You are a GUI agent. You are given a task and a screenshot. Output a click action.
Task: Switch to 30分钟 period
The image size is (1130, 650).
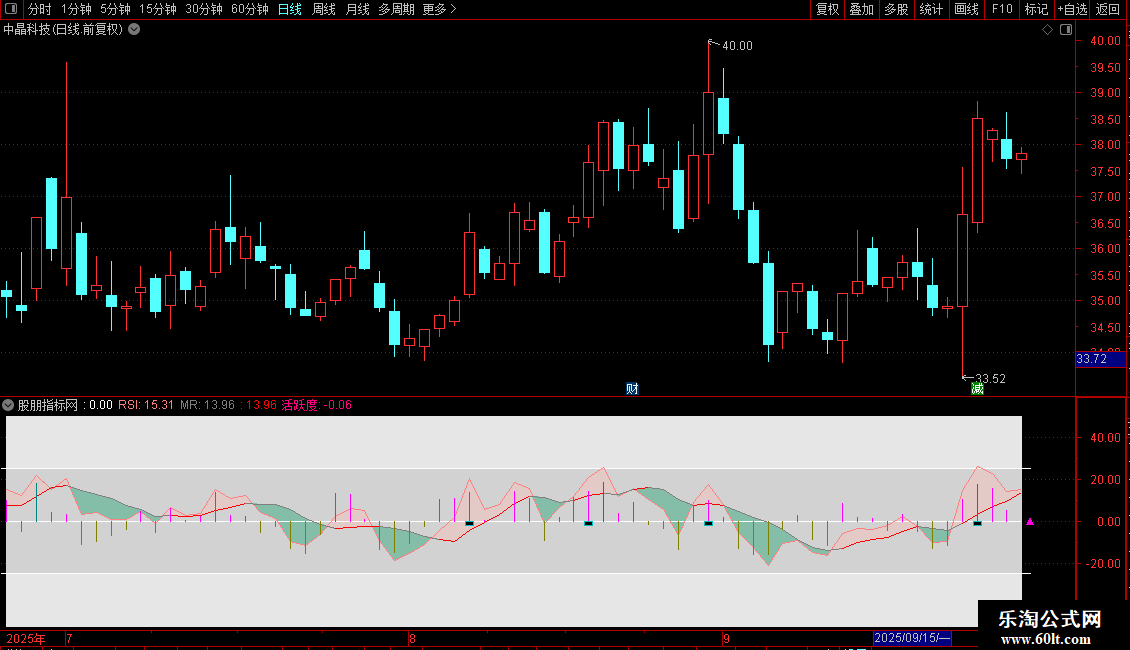point(203,9)
